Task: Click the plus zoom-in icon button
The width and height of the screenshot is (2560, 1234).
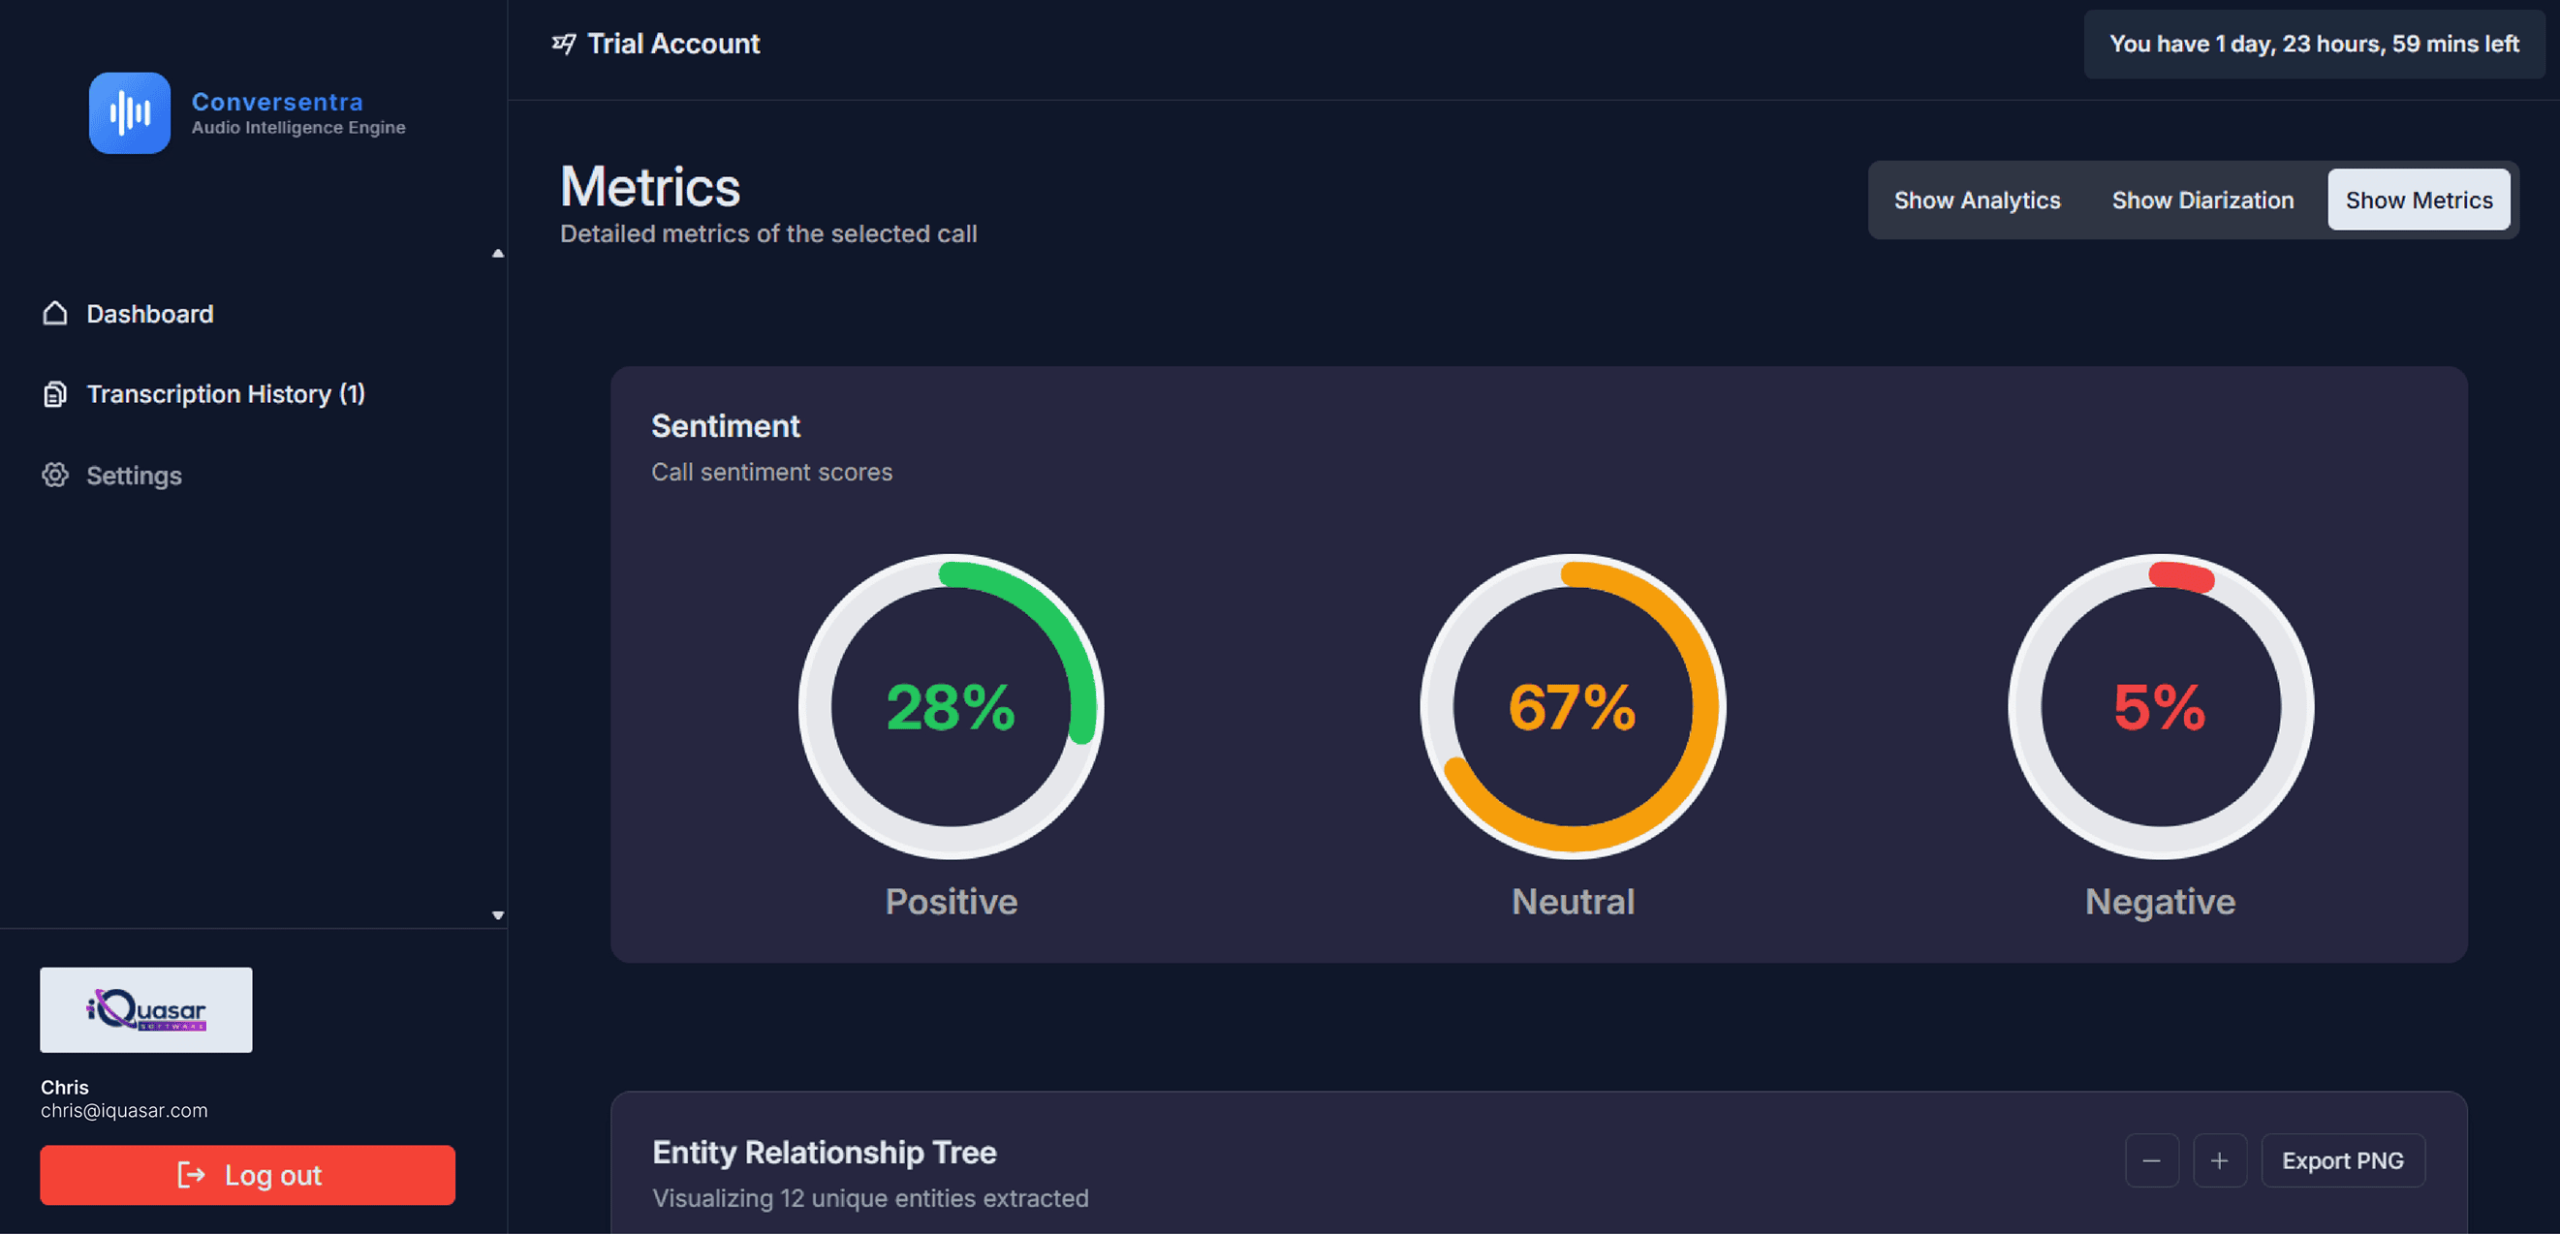Action: [x=2219, y=1161]
